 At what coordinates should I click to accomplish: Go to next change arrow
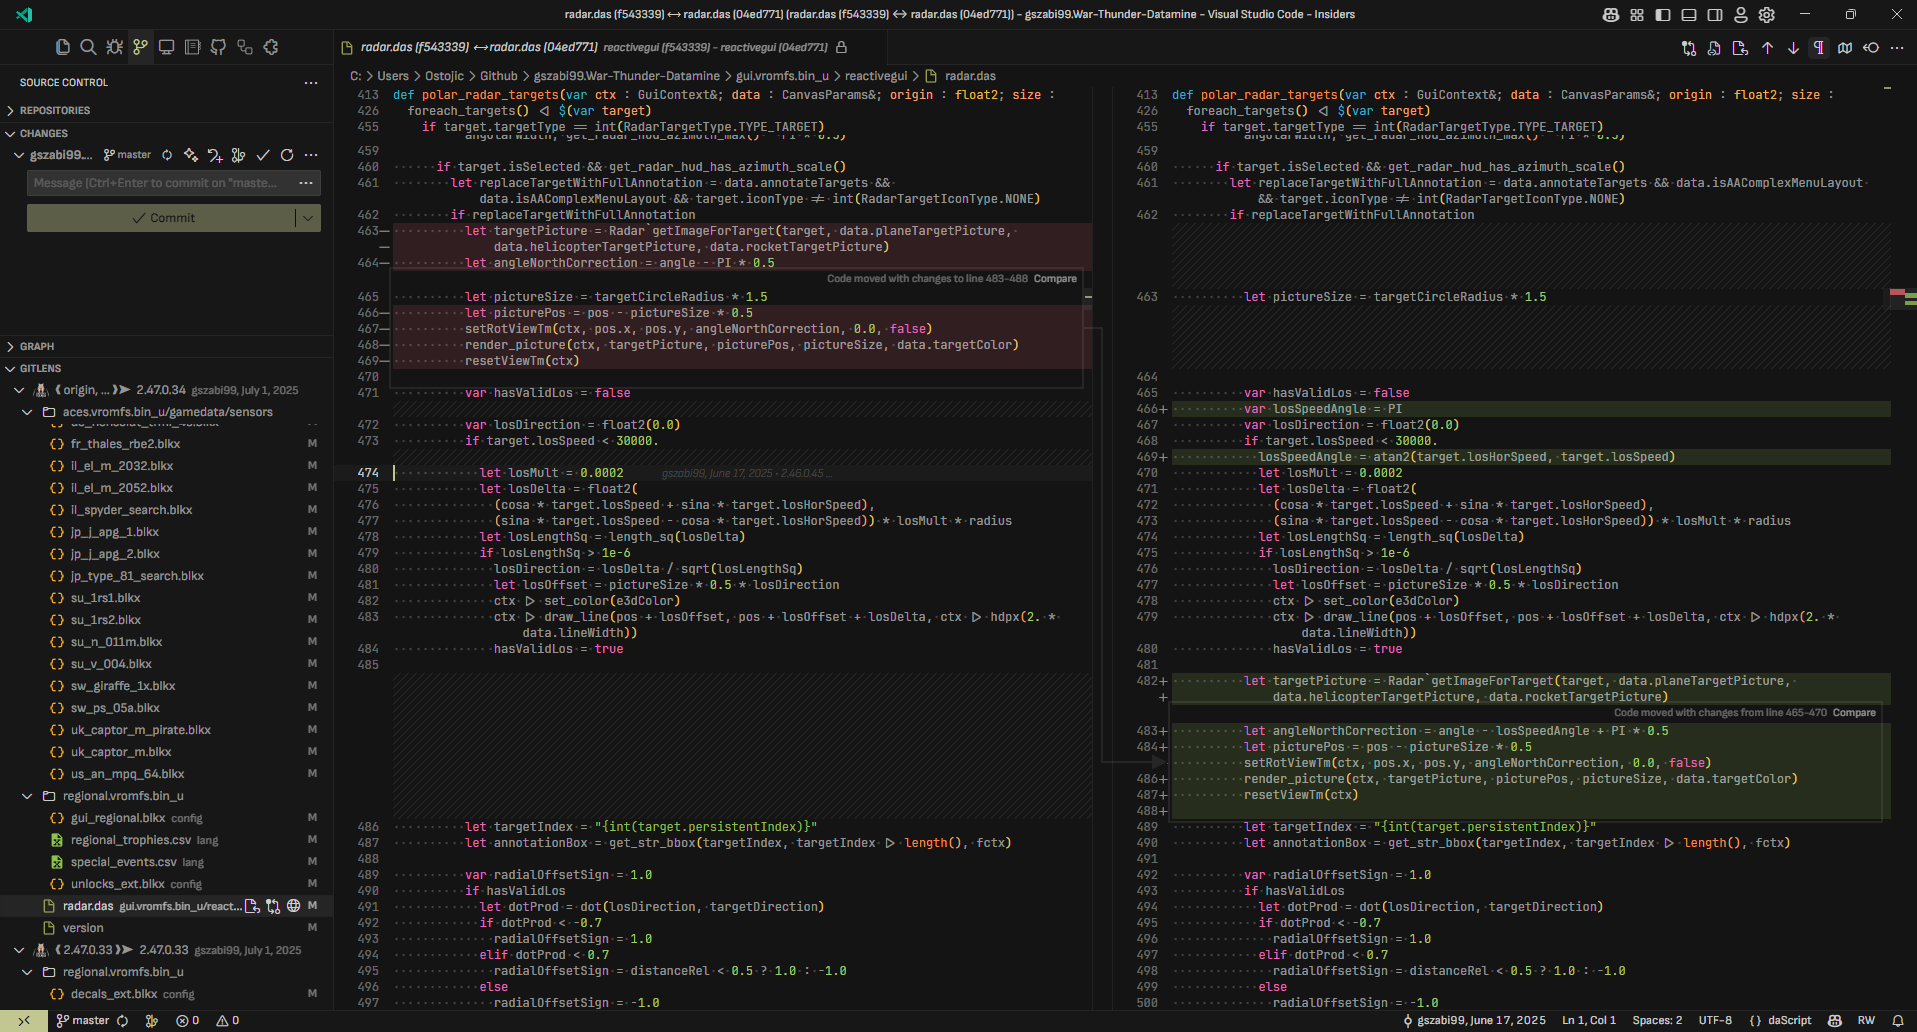1793,48
